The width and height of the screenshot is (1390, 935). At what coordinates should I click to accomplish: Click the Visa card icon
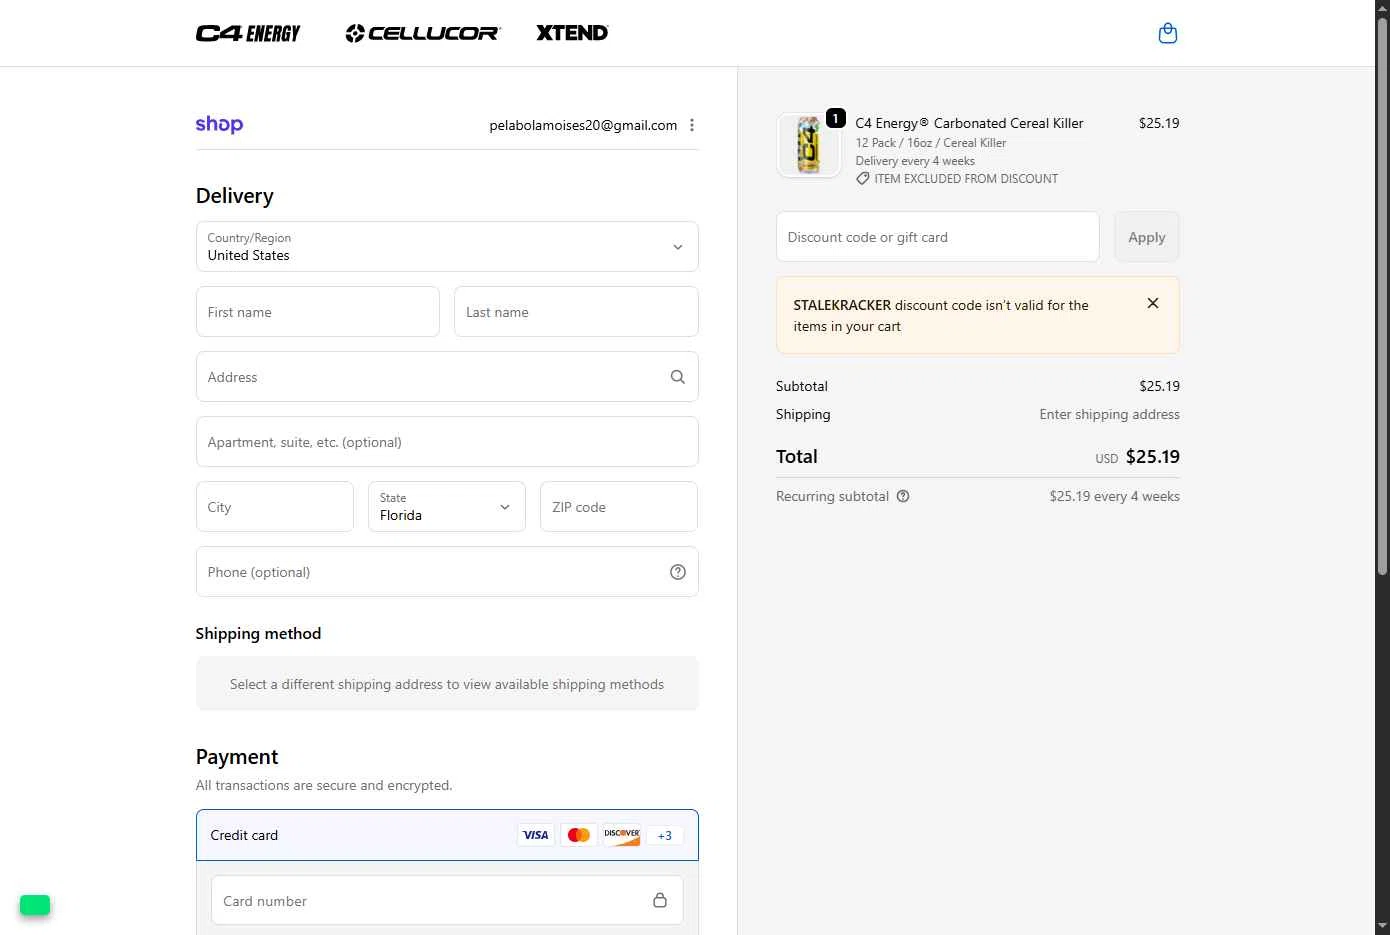[x=536, y=835]
